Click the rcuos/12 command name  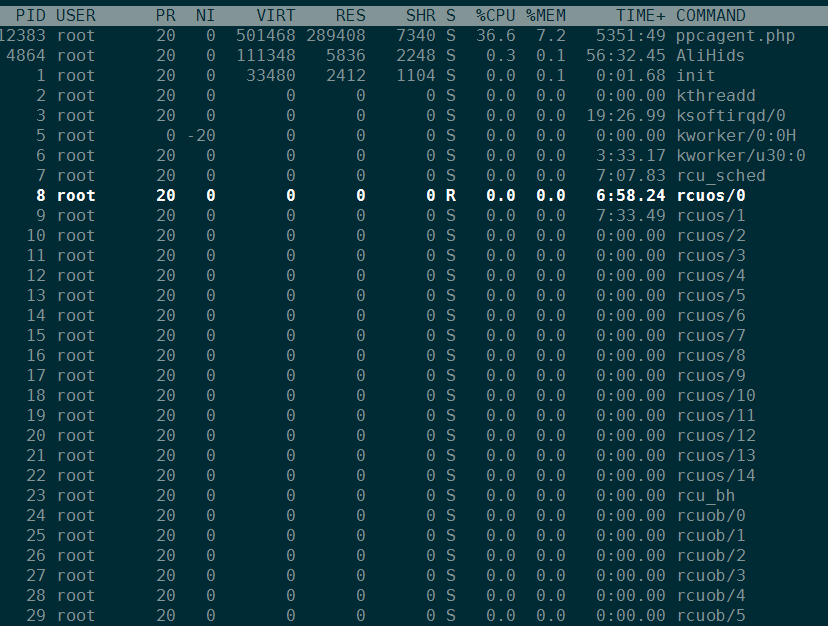716,436
